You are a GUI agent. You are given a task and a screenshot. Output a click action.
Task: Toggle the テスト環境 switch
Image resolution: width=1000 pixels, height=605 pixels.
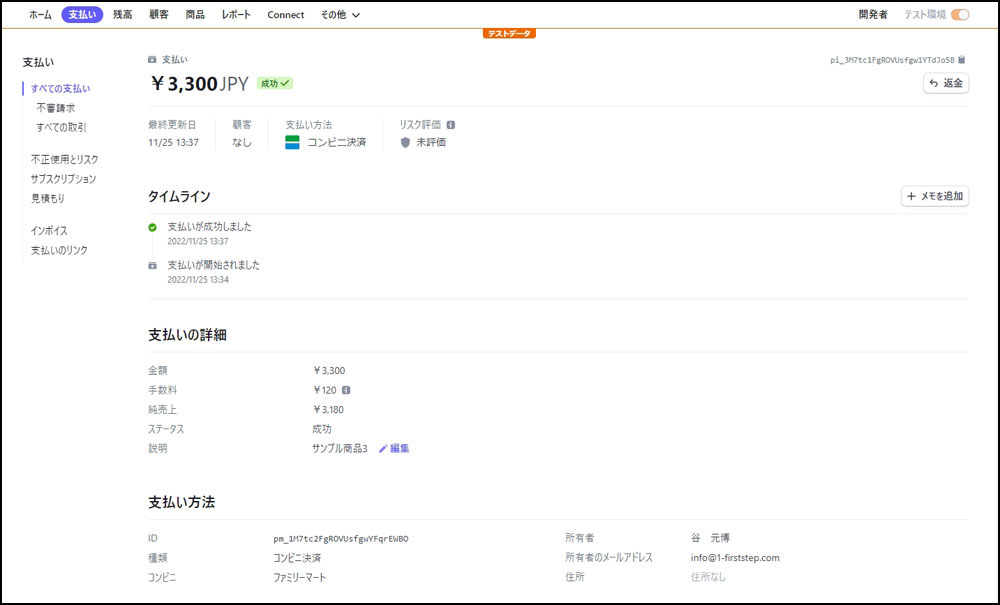pyautogui.click(x=960, y=15)
